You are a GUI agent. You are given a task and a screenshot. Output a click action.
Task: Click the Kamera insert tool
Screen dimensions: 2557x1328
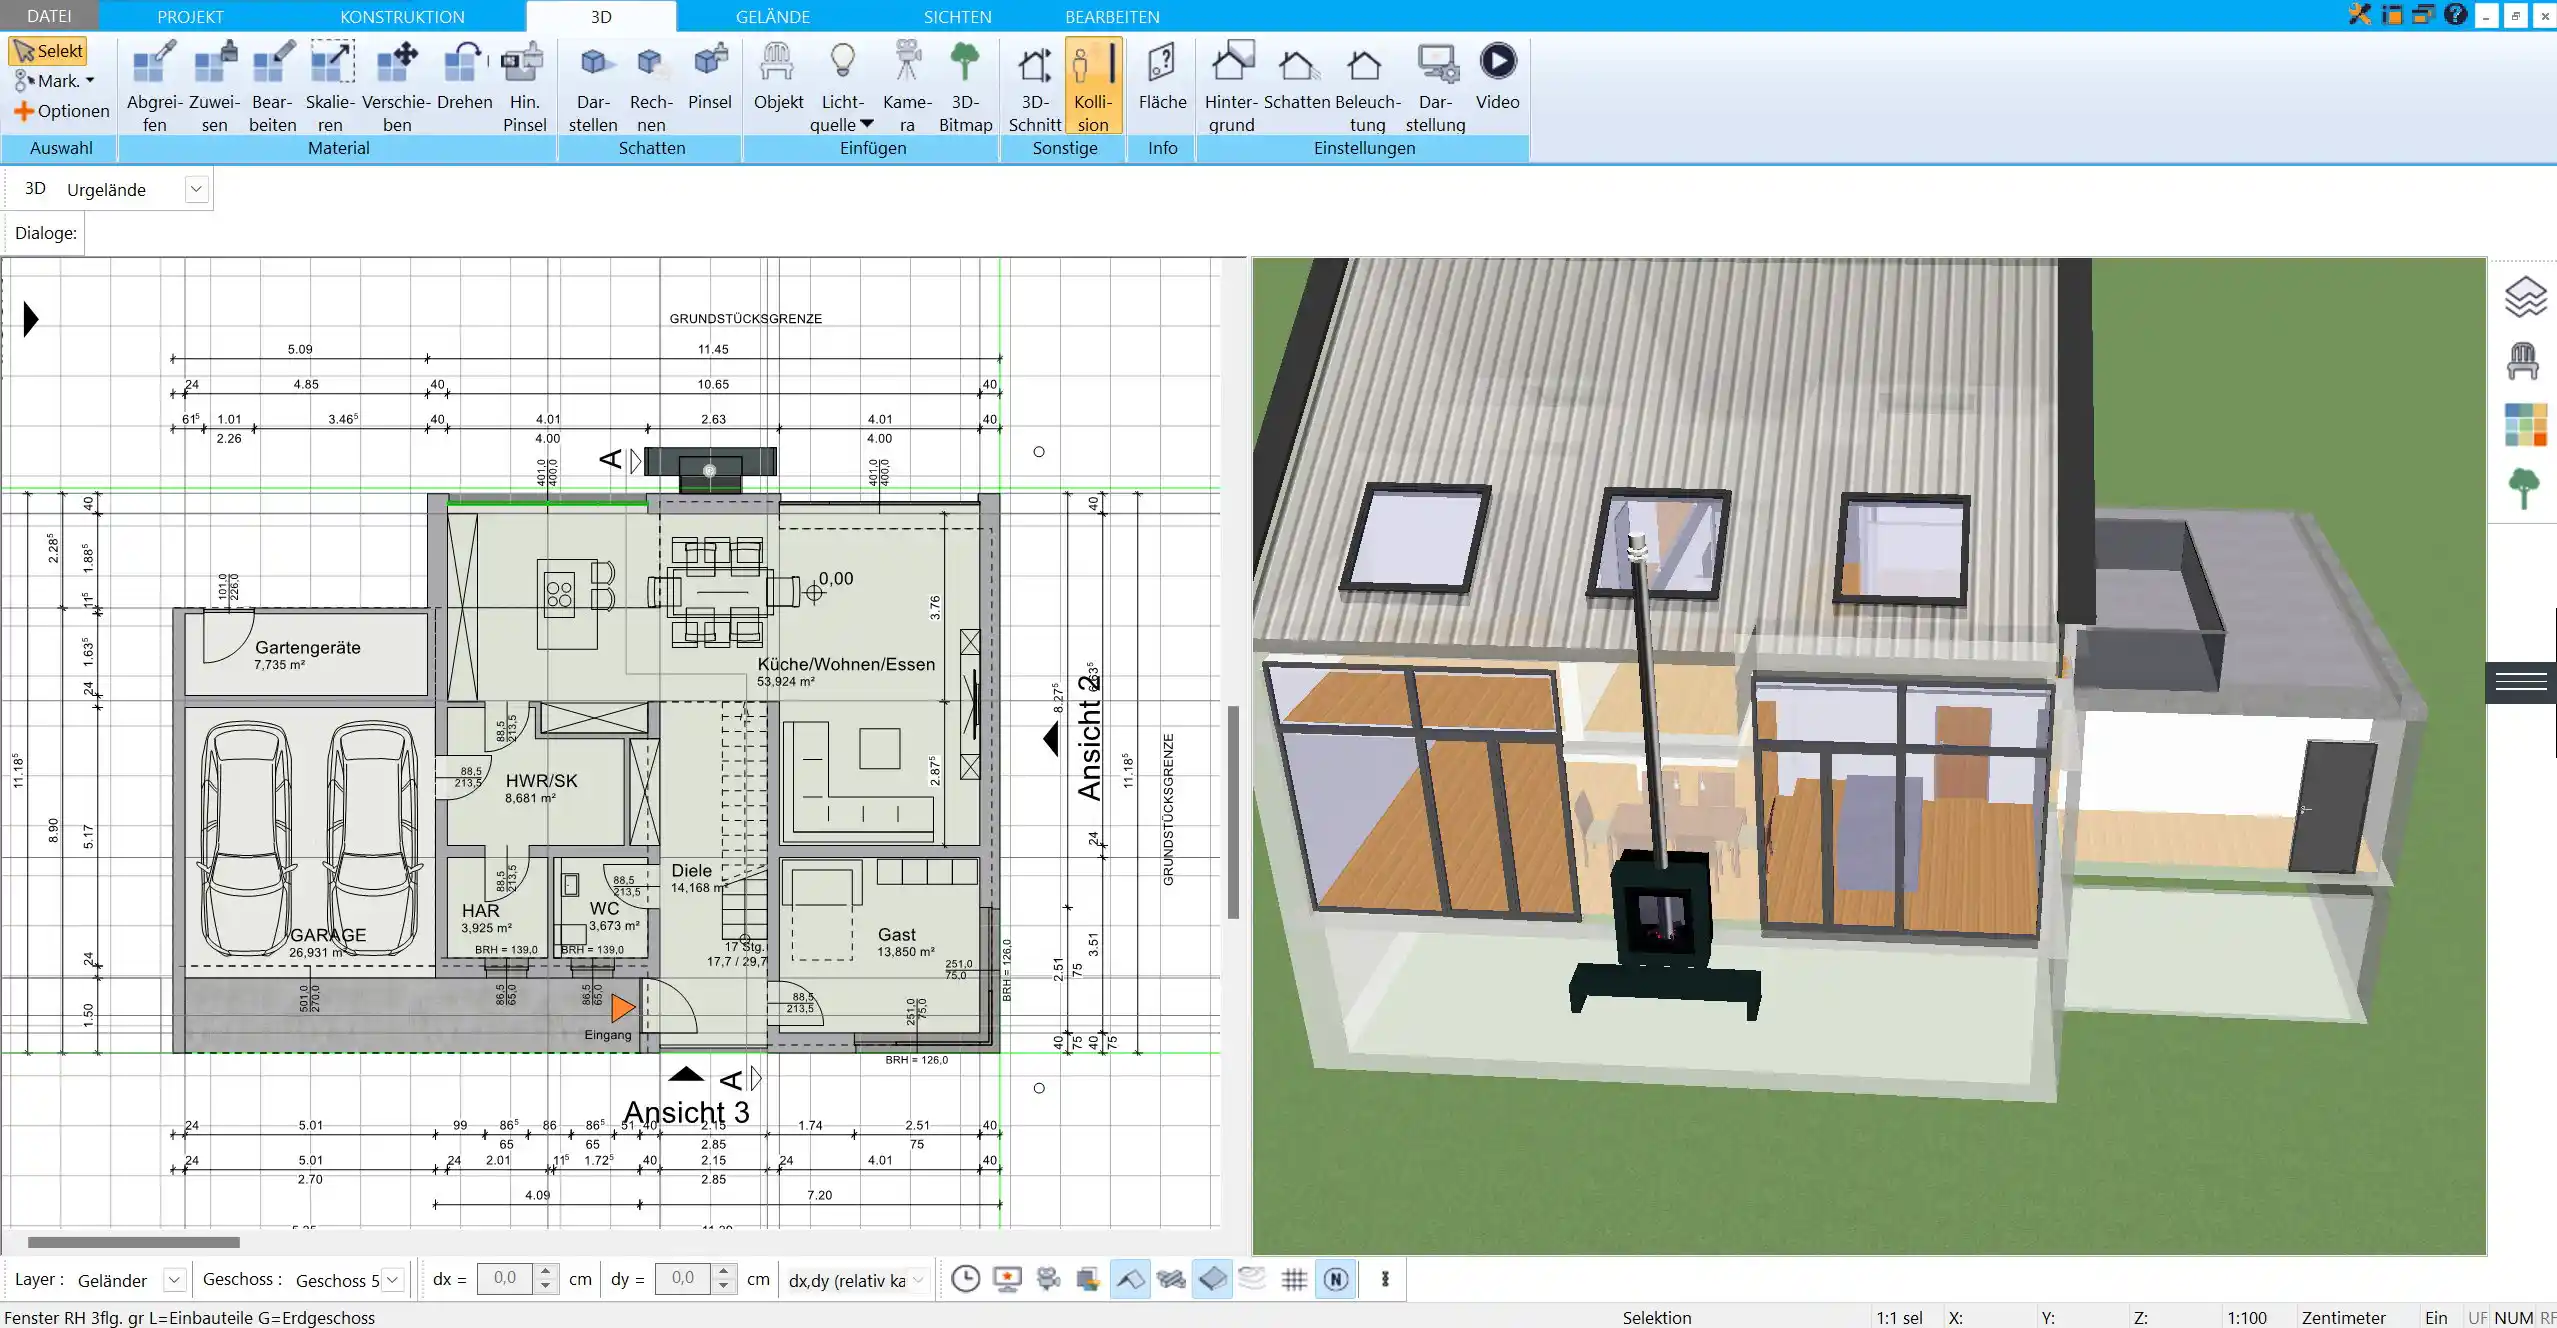[907, 86]
